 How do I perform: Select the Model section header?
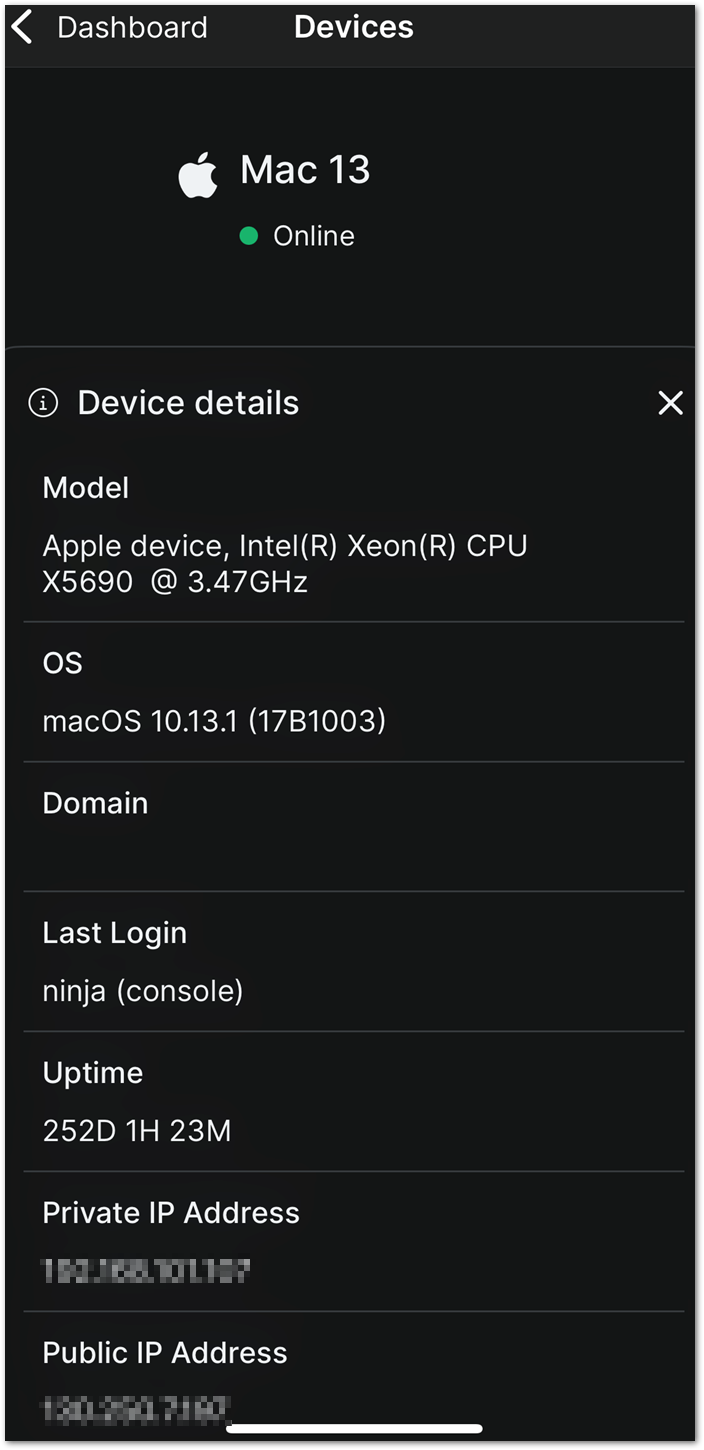coord(85,488)
